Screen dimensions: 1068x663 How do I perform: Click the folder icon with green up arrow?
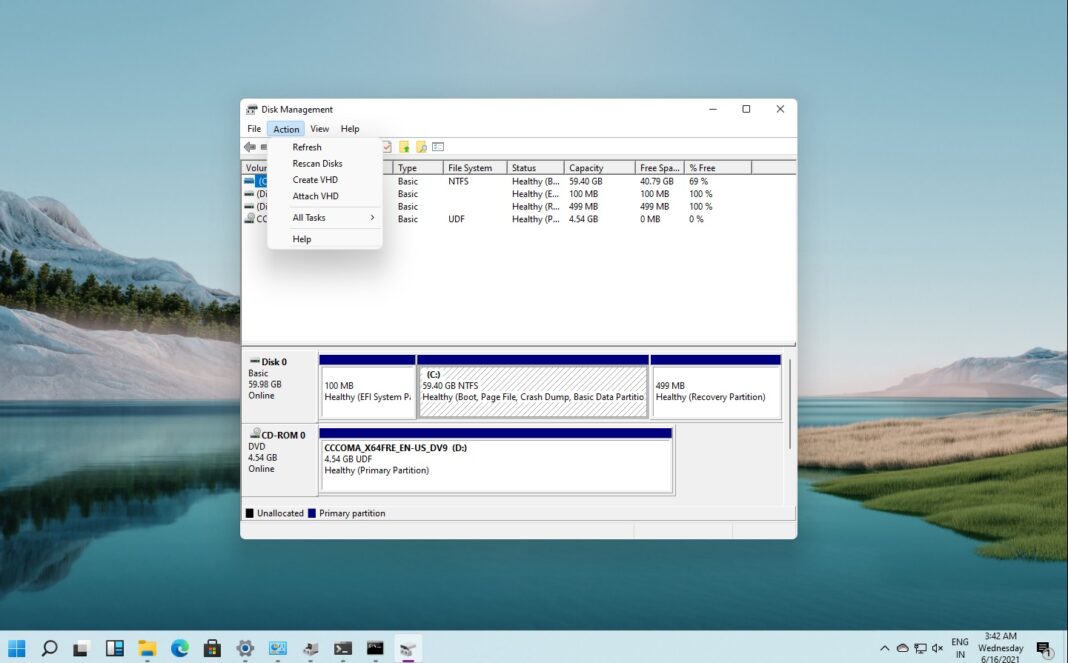[404, 147]
